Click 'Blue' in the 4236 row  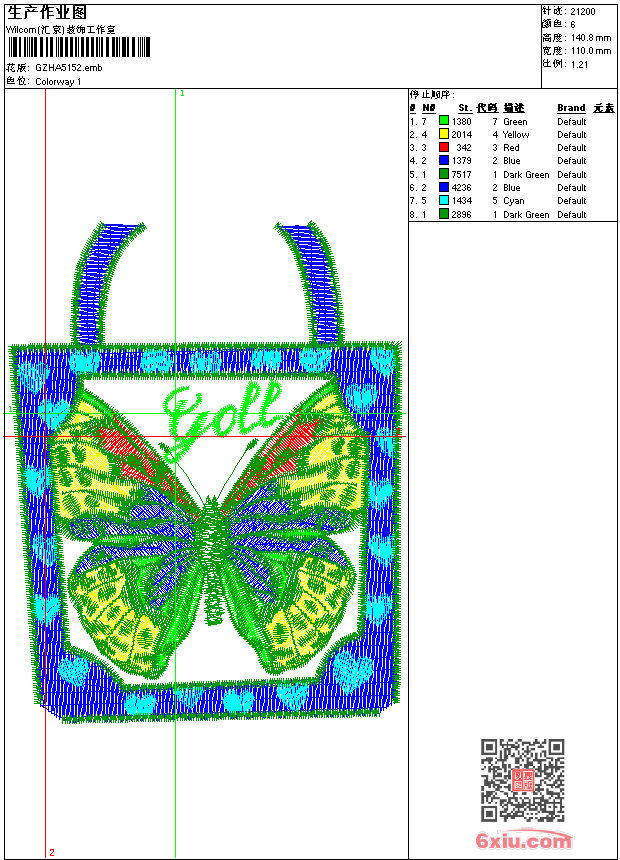coord(512,188)
